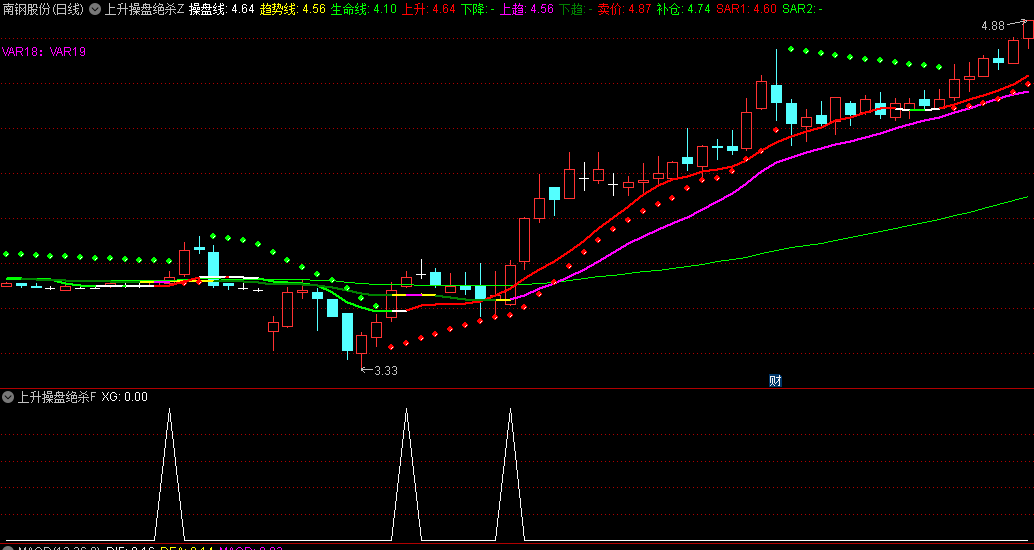Click the second XG signal peak
This screenshot has height=550, width=1034.
coord(406,410)
